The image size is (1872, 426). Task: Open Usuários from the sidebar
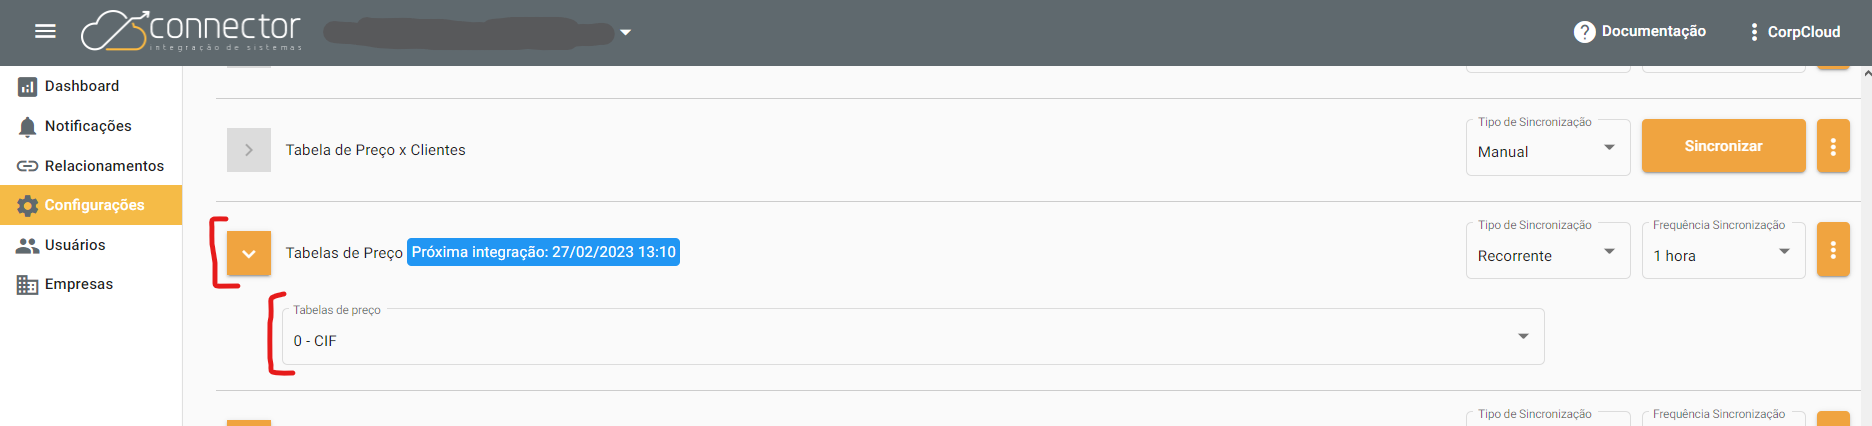pyautogui.click(x=75, y=245)
